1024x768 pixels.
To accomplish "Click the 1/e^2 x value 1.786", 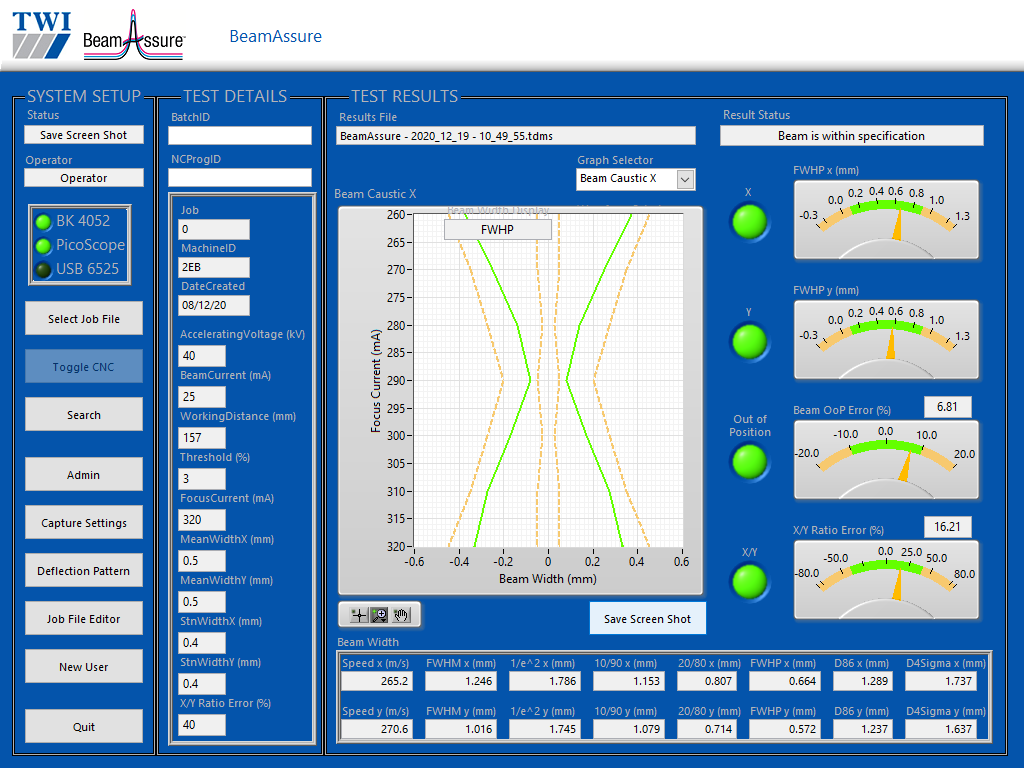I will 545,681.
